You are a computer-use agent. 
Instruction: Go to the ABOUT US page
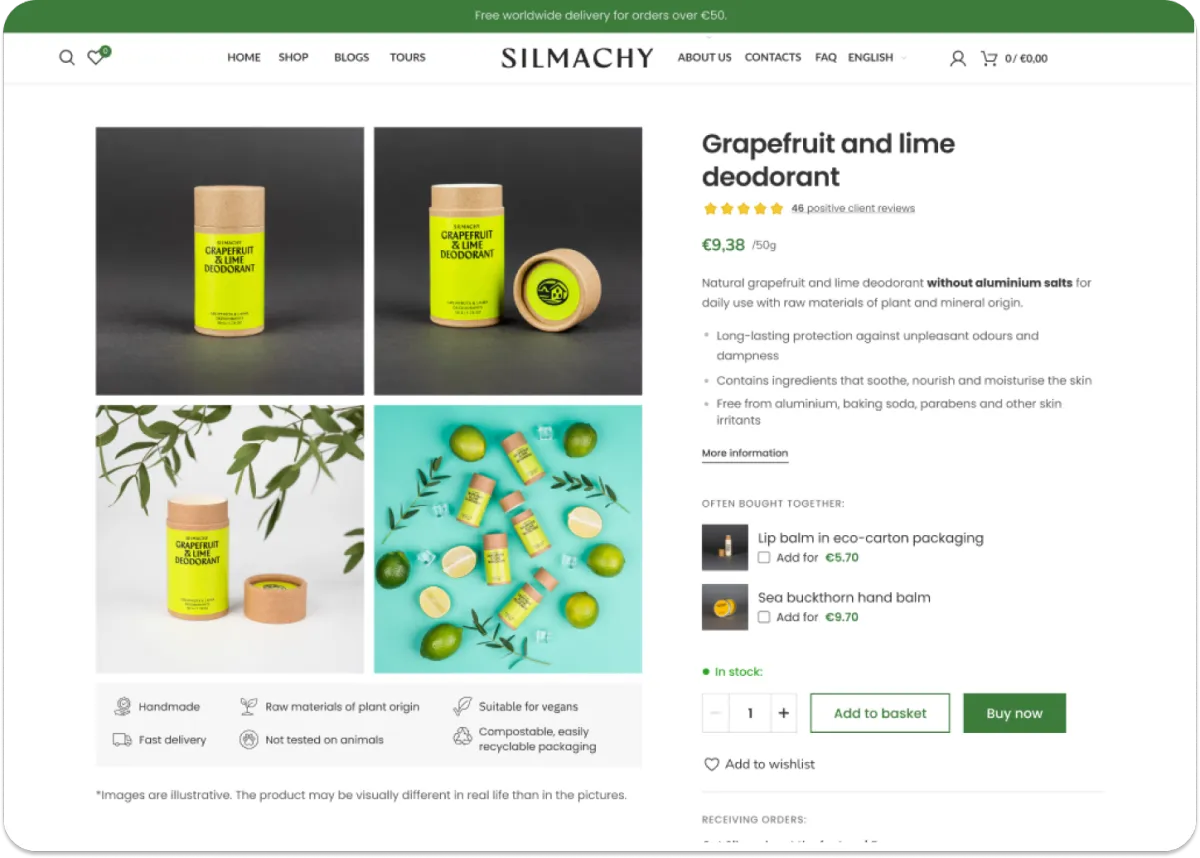pos(704,58)
